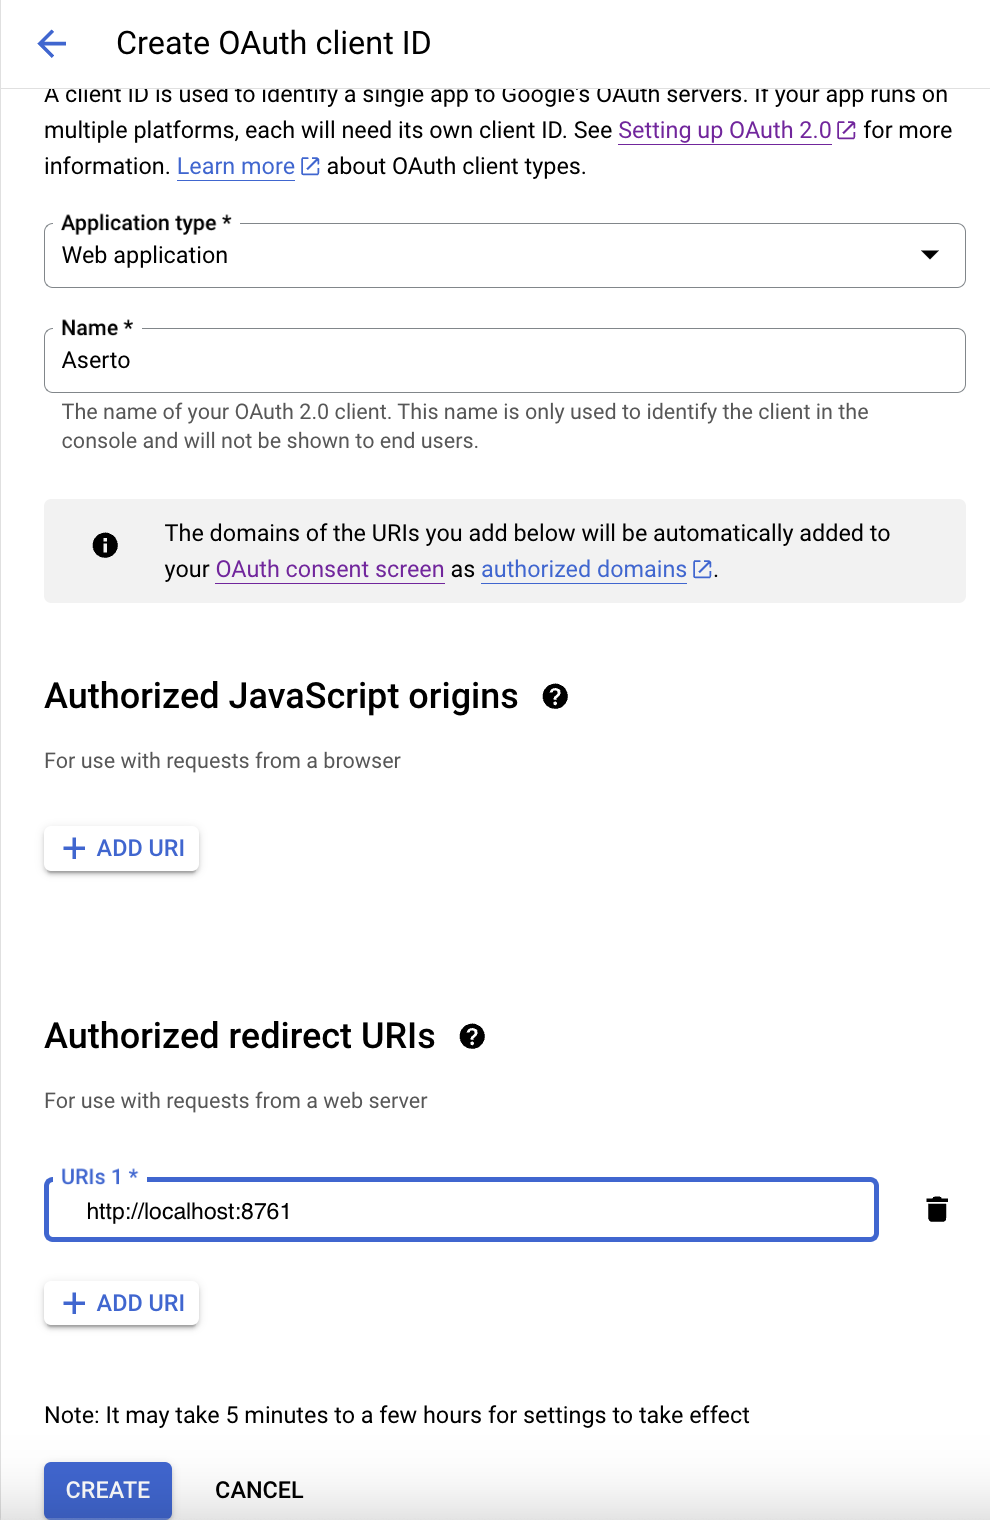
Task: Expand the Application type dropdown arrow
Action: point(930,255)
